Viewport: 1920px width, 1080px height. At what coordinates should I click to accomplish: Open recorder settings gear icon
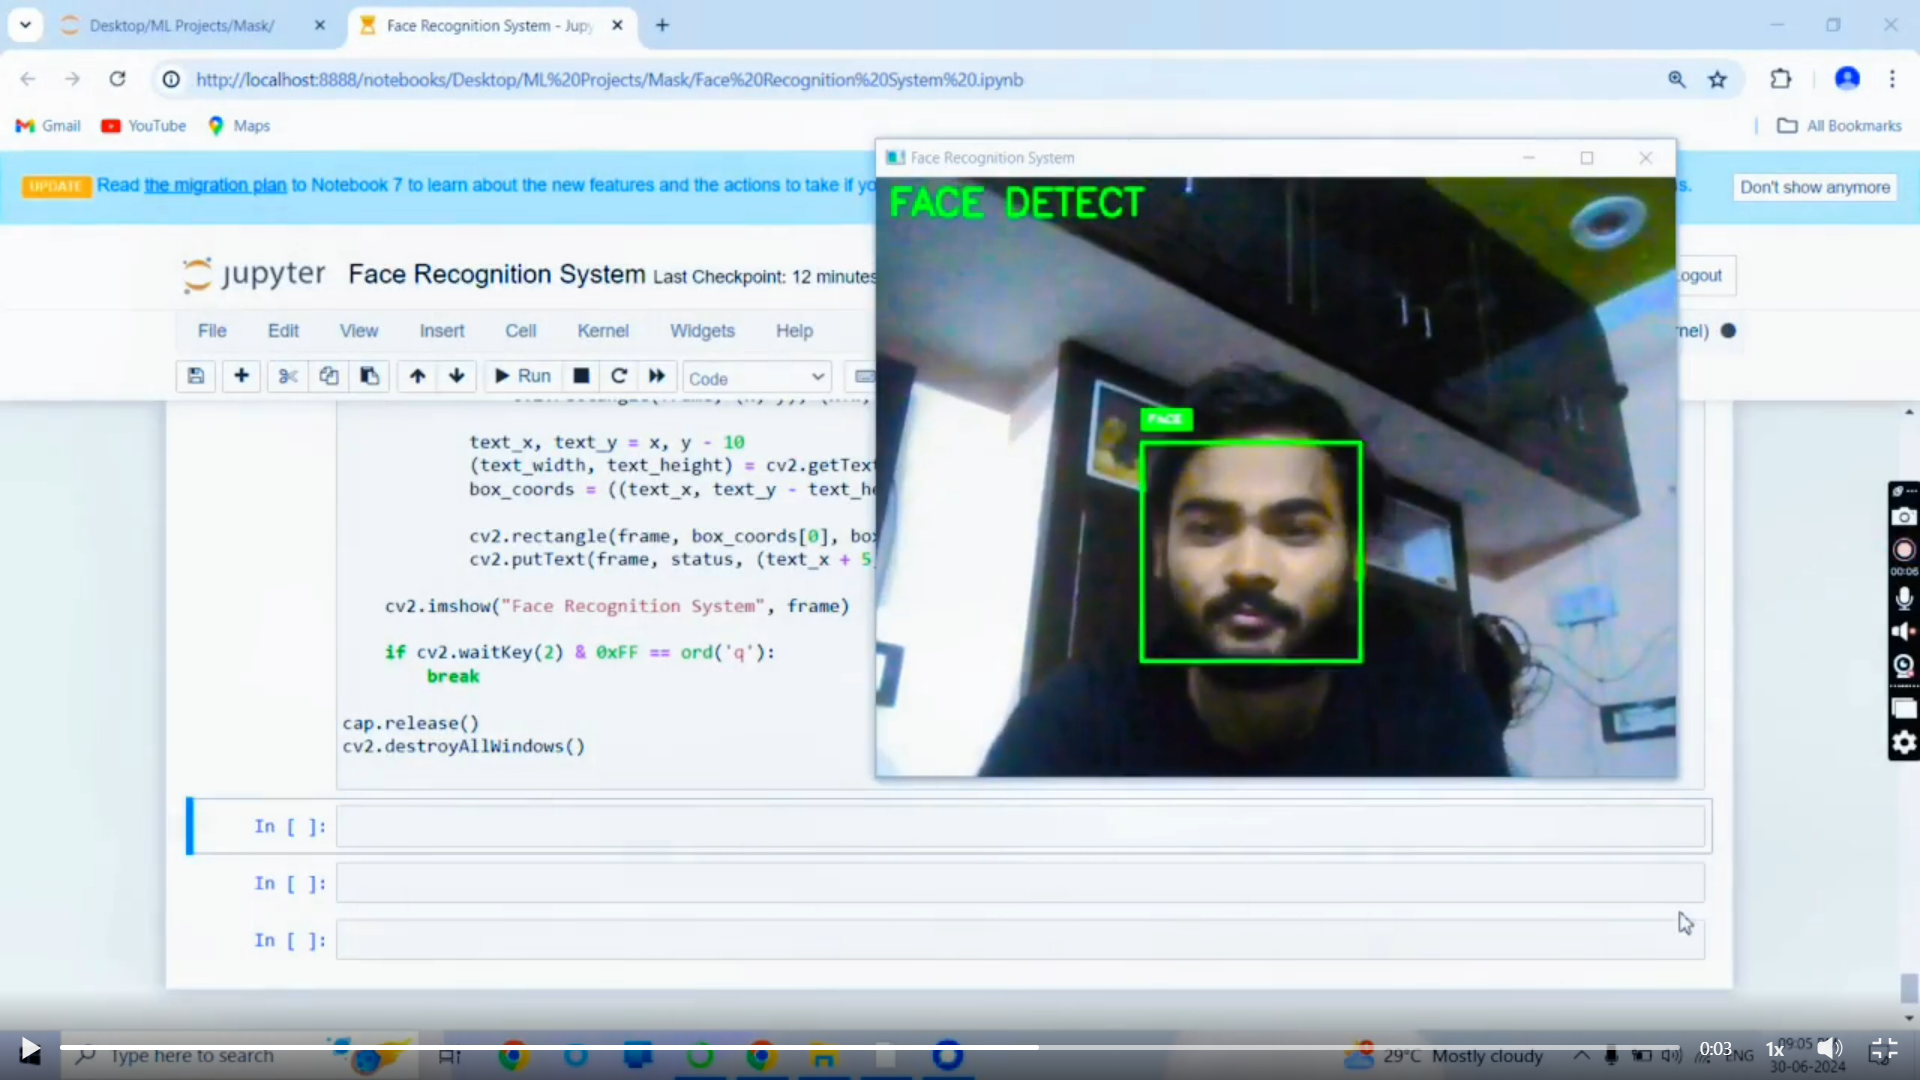(x=1904, y=742)
